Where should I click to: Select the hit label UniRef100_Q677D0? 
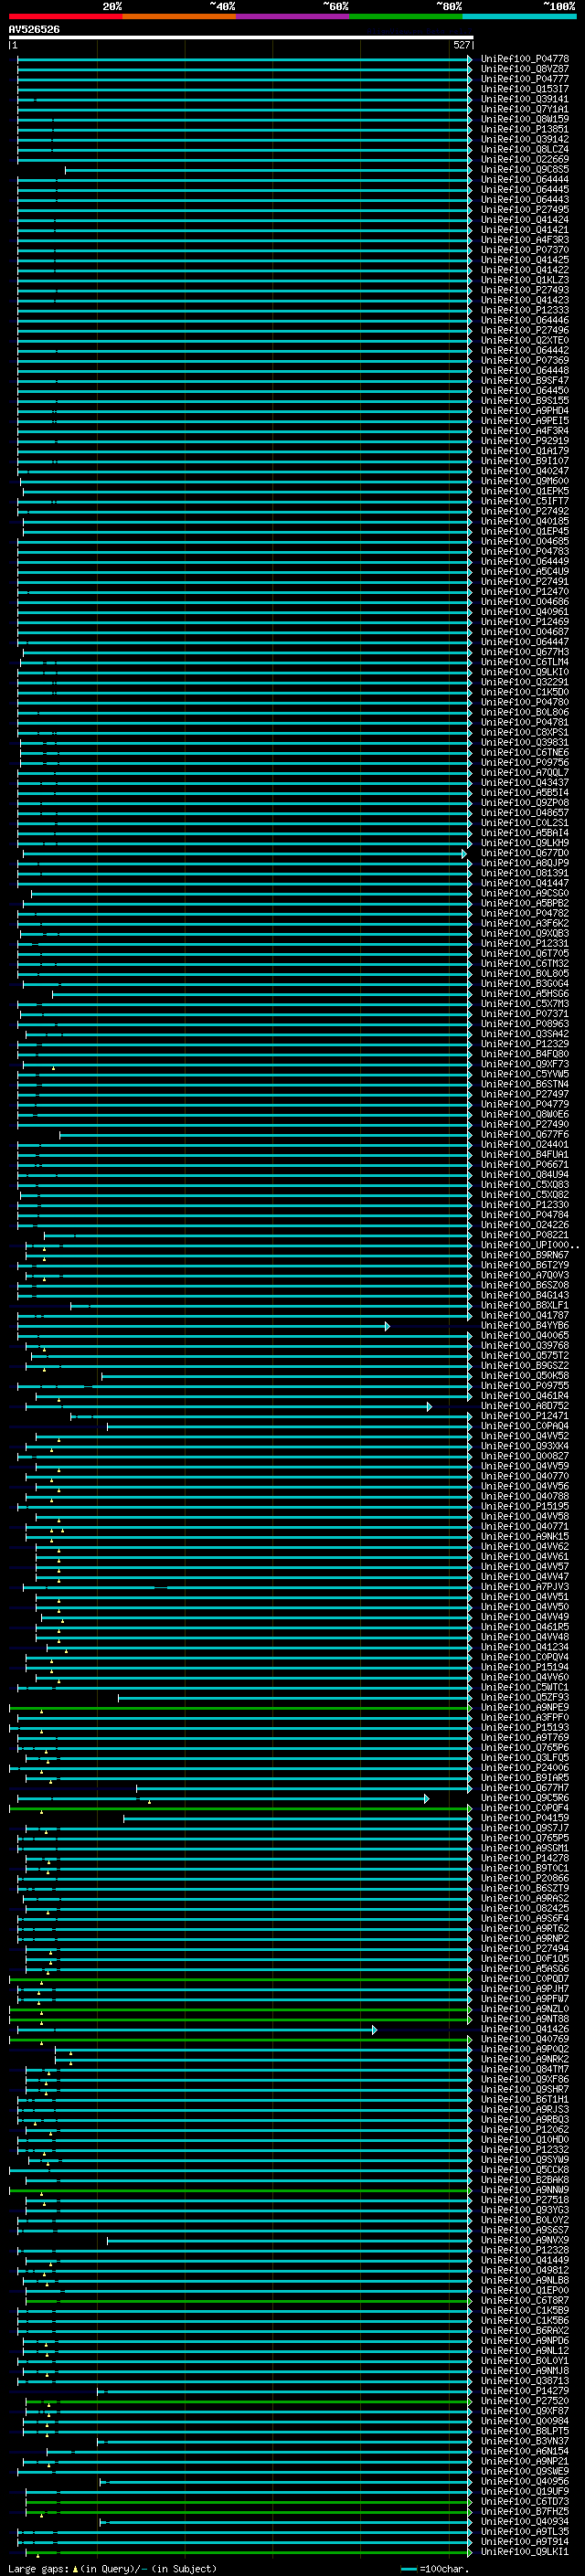pyautogui.click(x=525, y=853)
